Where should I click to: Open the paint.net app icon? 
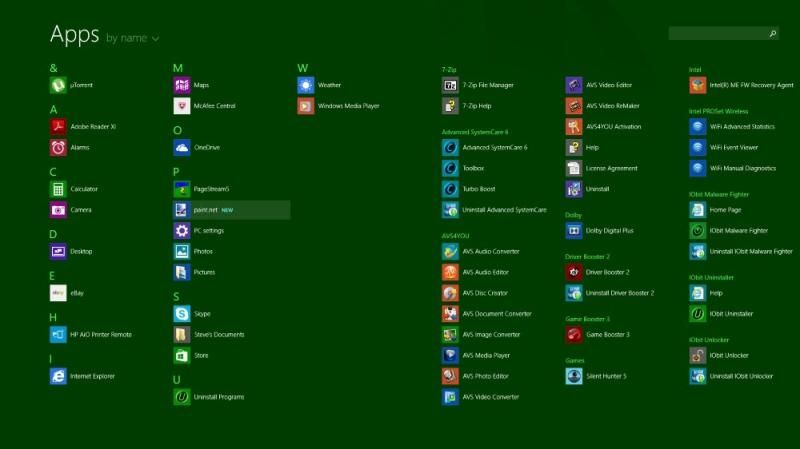coord(182,210)
